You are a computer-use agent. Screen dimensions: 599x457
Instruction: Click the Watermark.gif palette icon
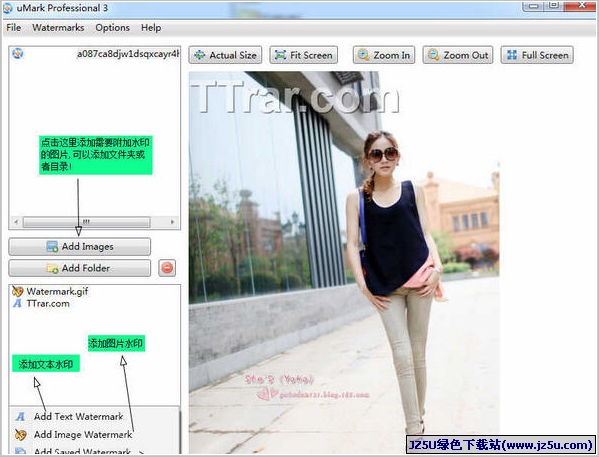pos(18,291)
